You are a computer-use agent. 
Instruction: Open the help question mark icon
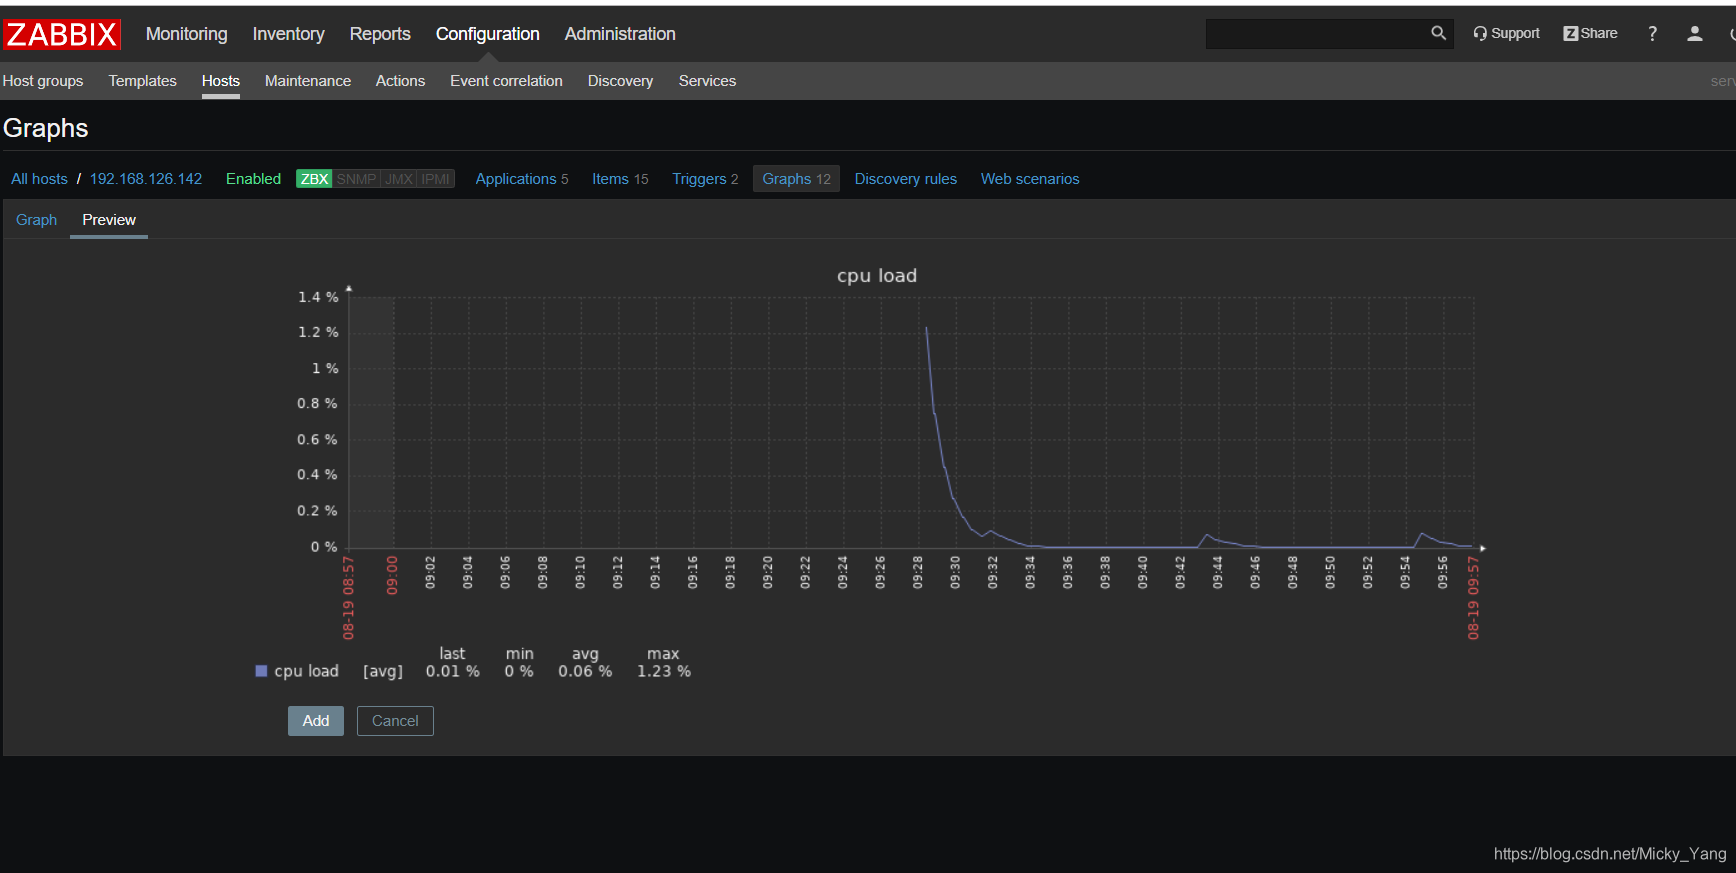1652,34
